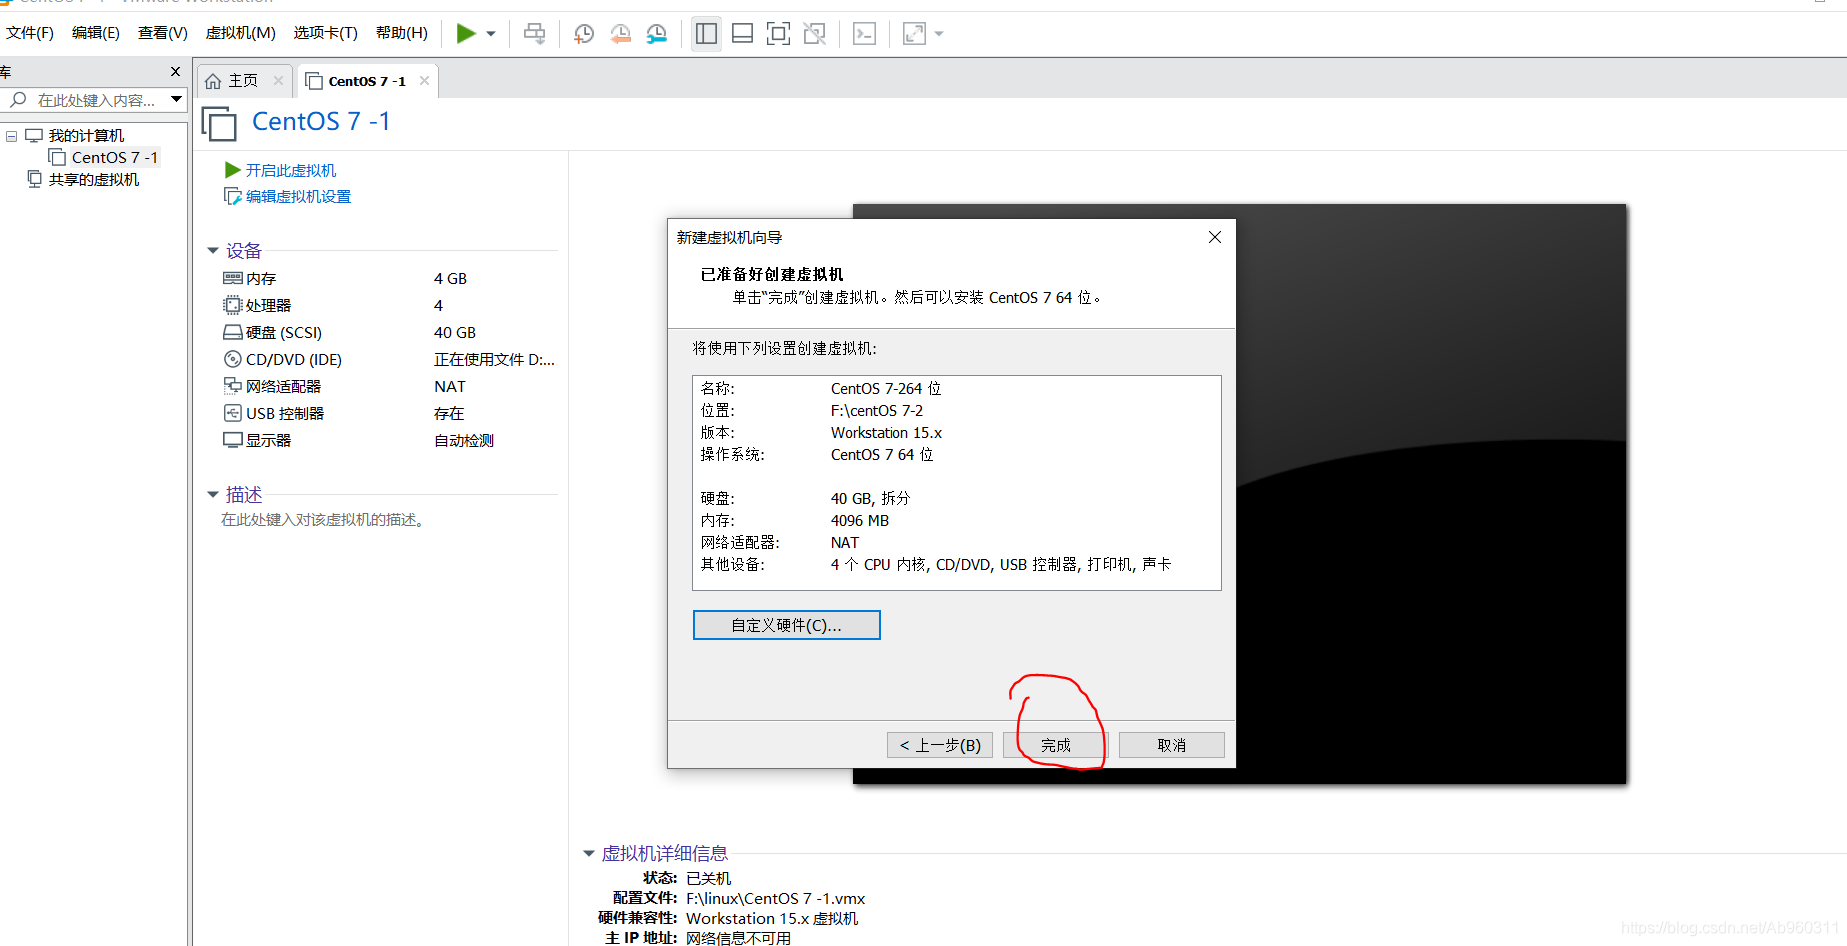Open the 文件(F) menu
This screenshot has width=1847, height=946.
[x=30, y=33]
